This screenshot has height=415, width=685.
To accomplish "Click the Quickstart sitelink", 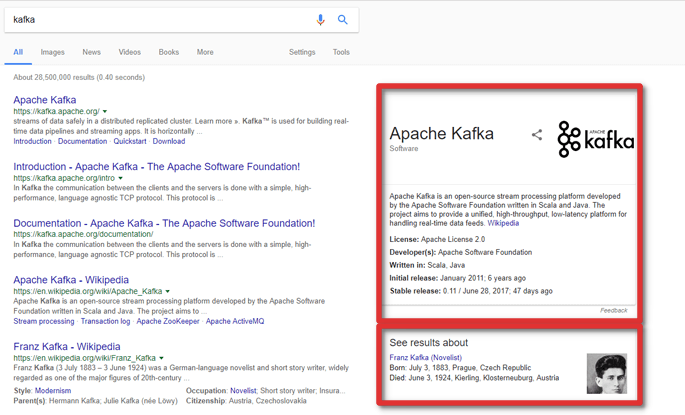I will click(130, 141).
